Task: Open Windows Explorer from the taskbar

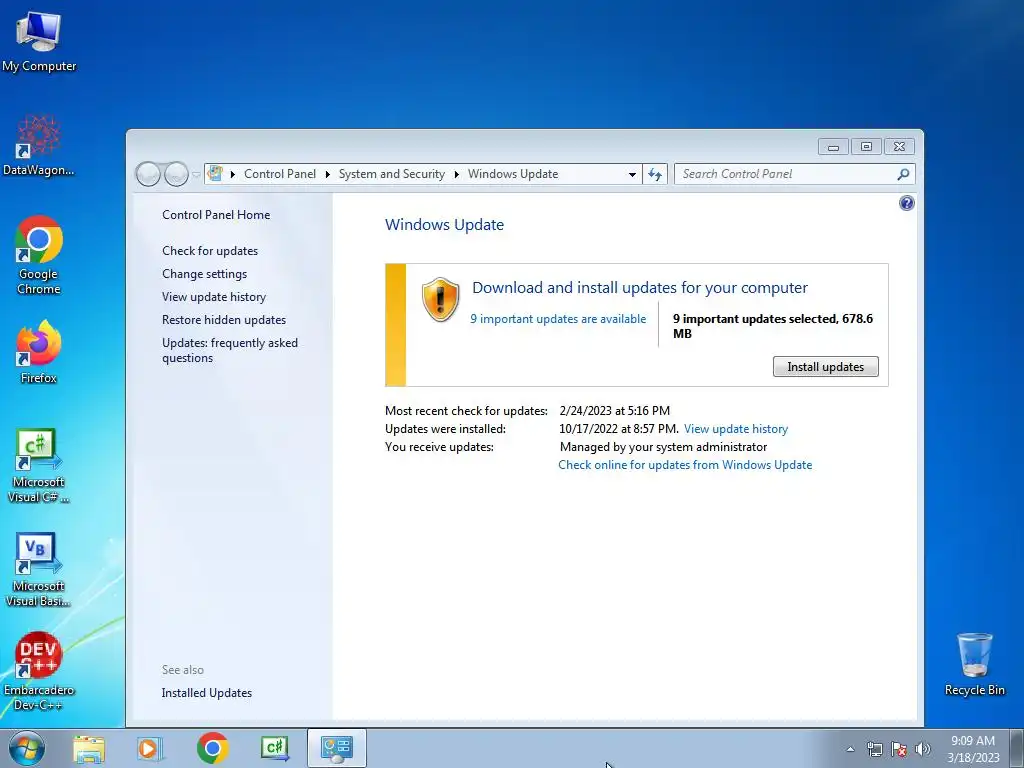Action: coord(89,748)
